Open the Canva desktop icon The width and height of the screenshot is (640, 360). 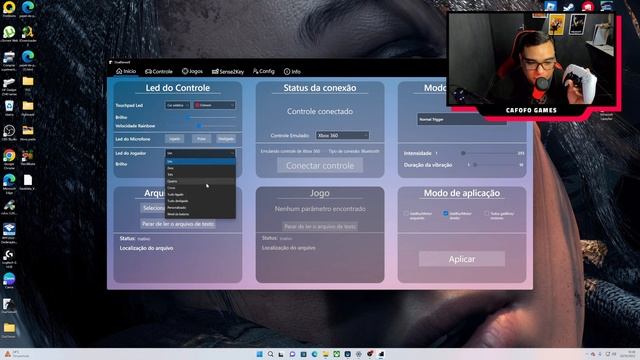click(9, 281)
